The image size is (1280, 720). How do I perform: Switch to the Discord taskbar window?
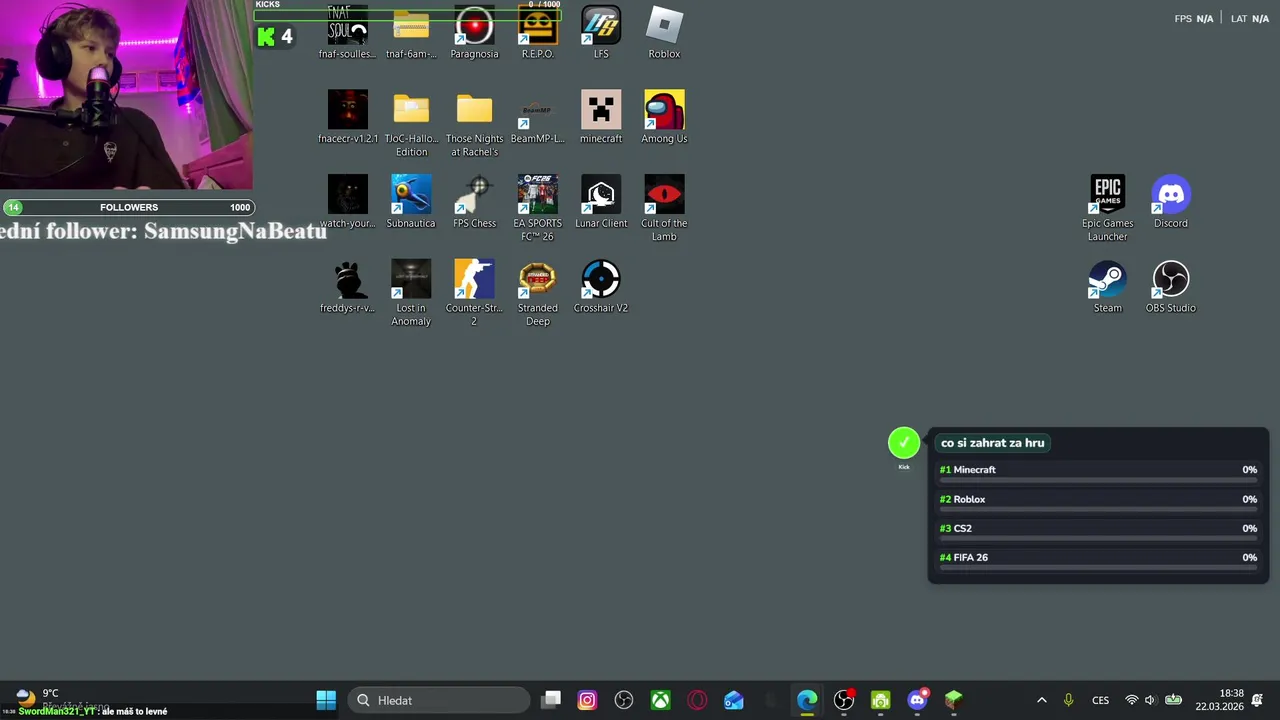(917, 700)
